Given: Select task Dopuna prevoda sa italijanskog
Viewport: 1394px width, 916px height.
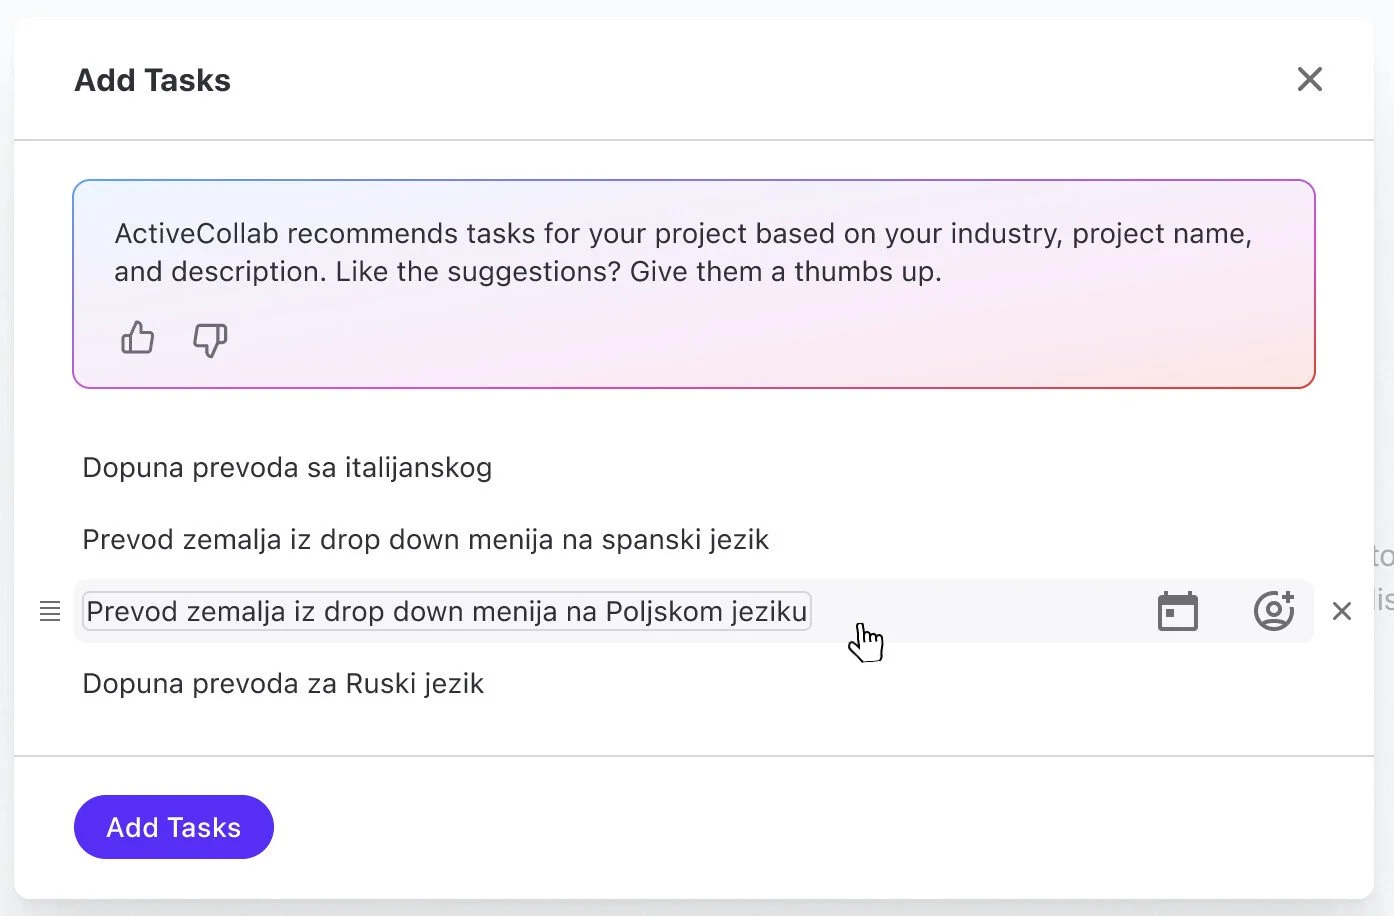Looking at the screenshot, I should pyautogui.click(x=287, y=468).
